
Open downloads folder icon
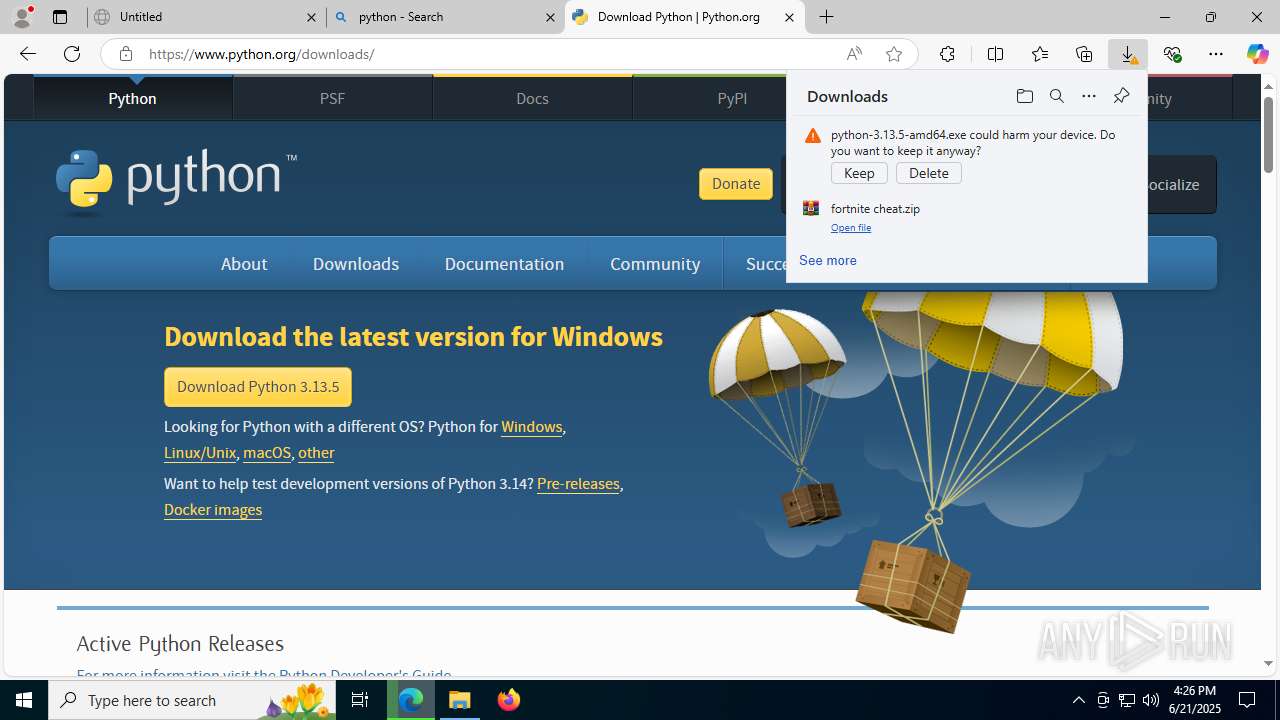(x=1024, y=96)
